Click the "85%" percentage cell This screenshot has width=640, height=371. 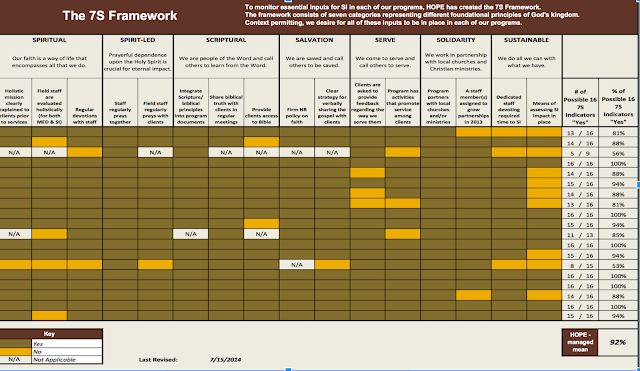coord(618,235)
